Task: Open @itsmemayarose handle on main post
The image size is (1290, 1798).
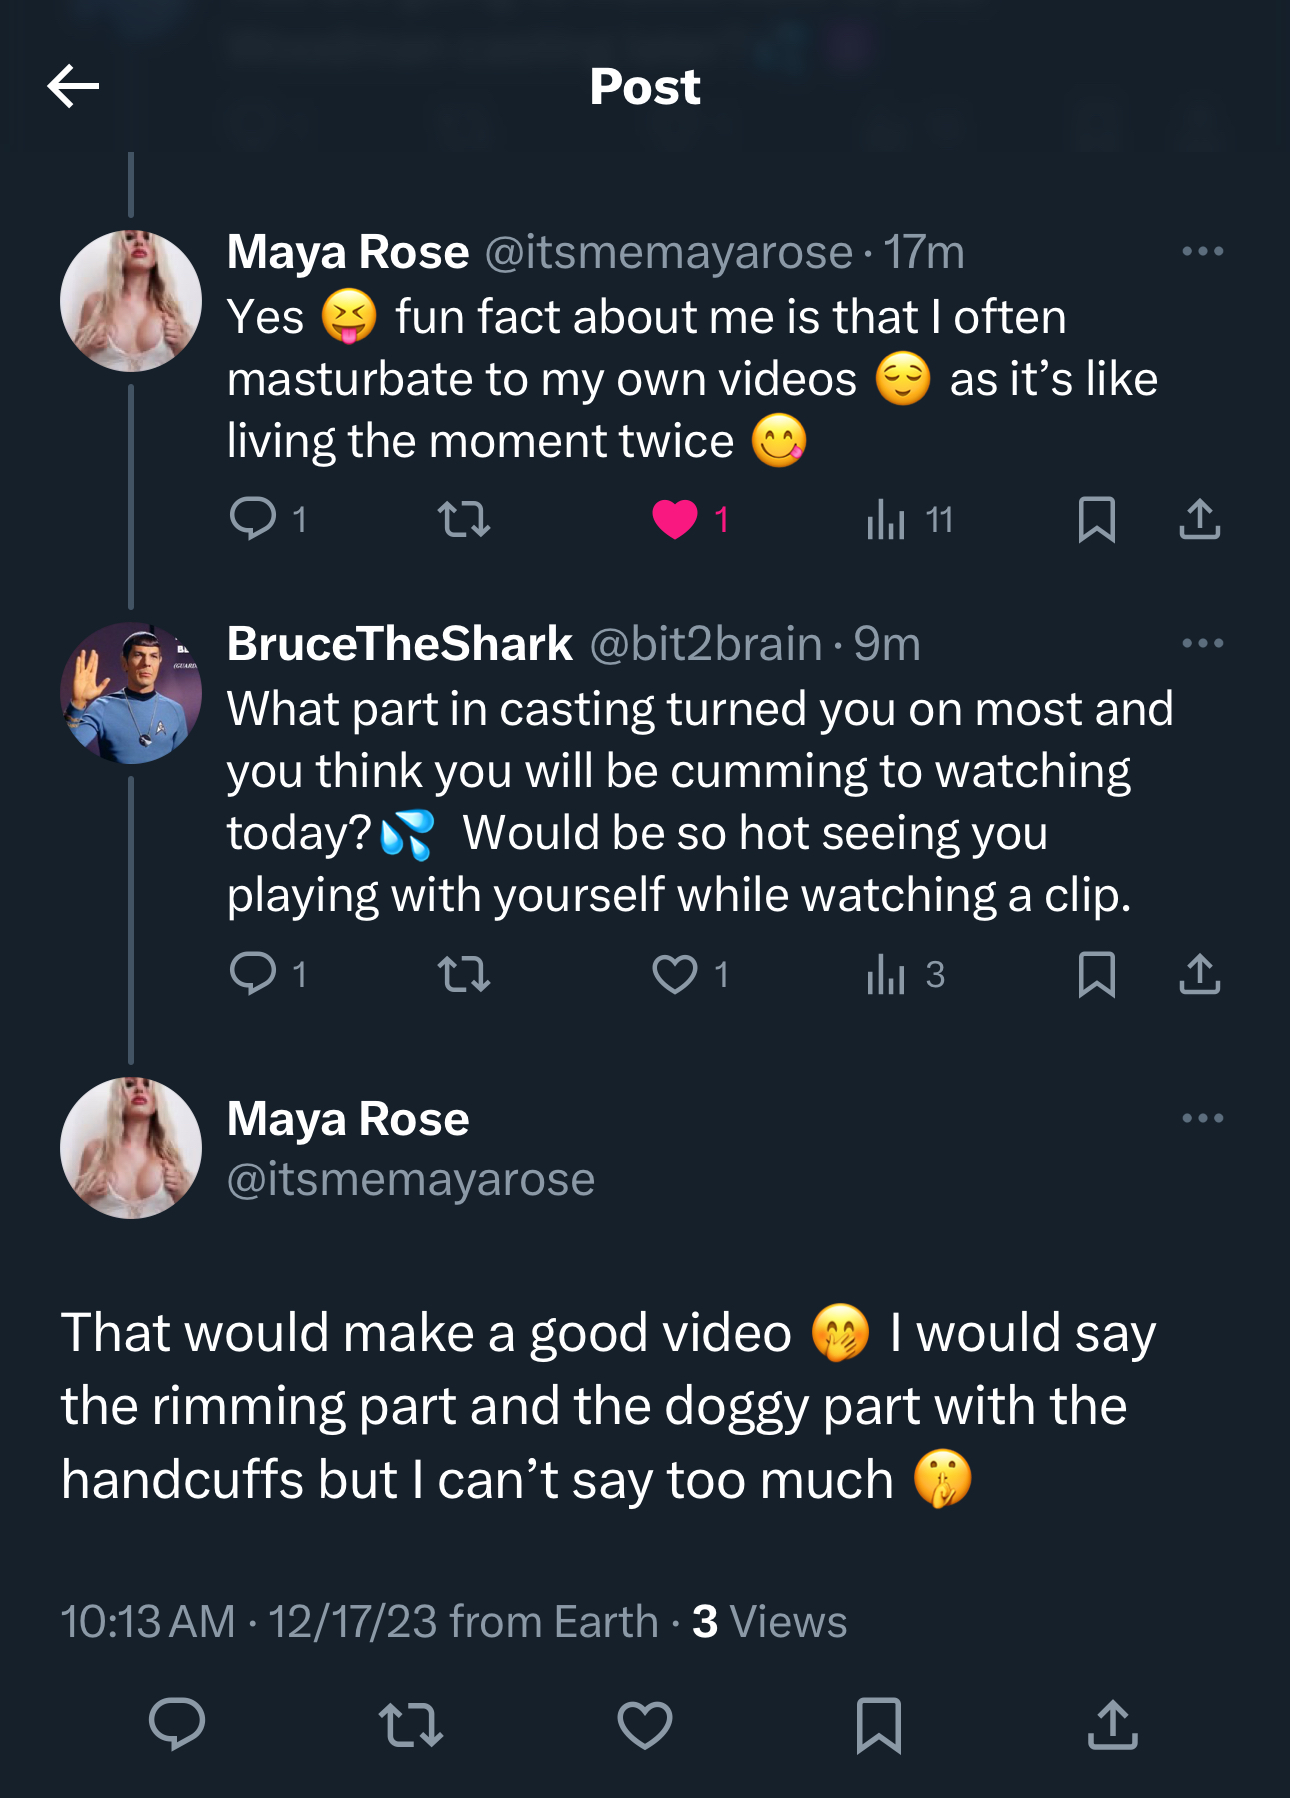Action: (x=411, y=1180)
